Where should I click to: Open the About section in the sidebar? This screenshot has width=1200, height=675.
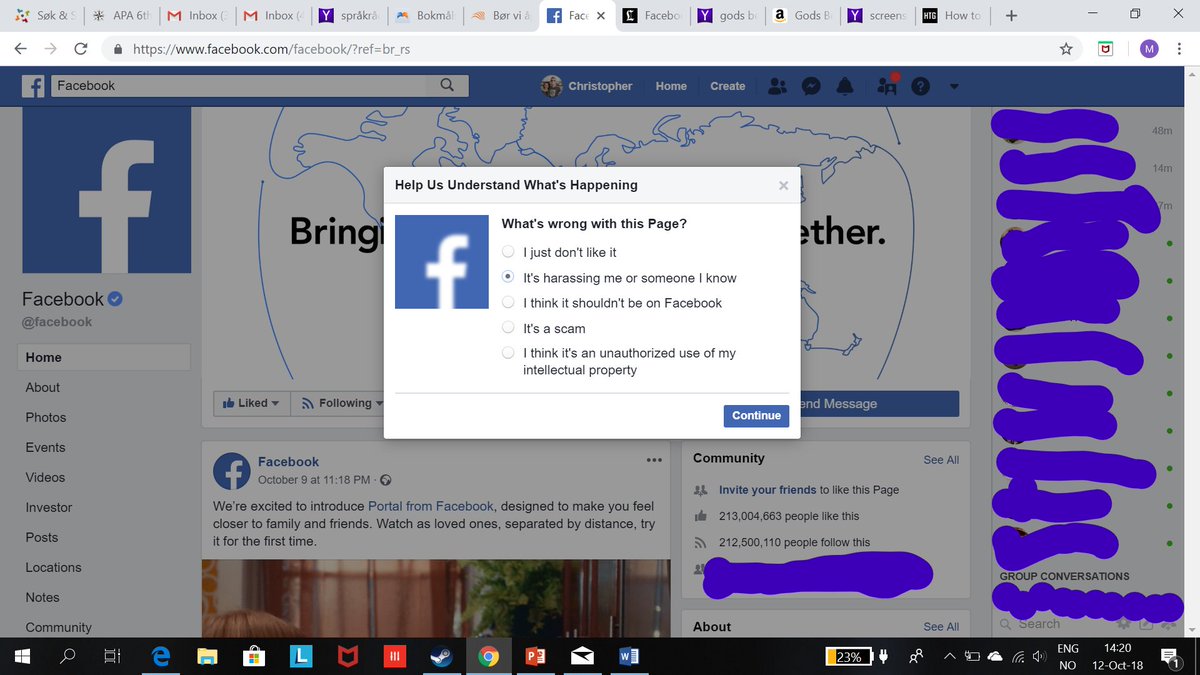pyautogui.click(x=43, y=387)
